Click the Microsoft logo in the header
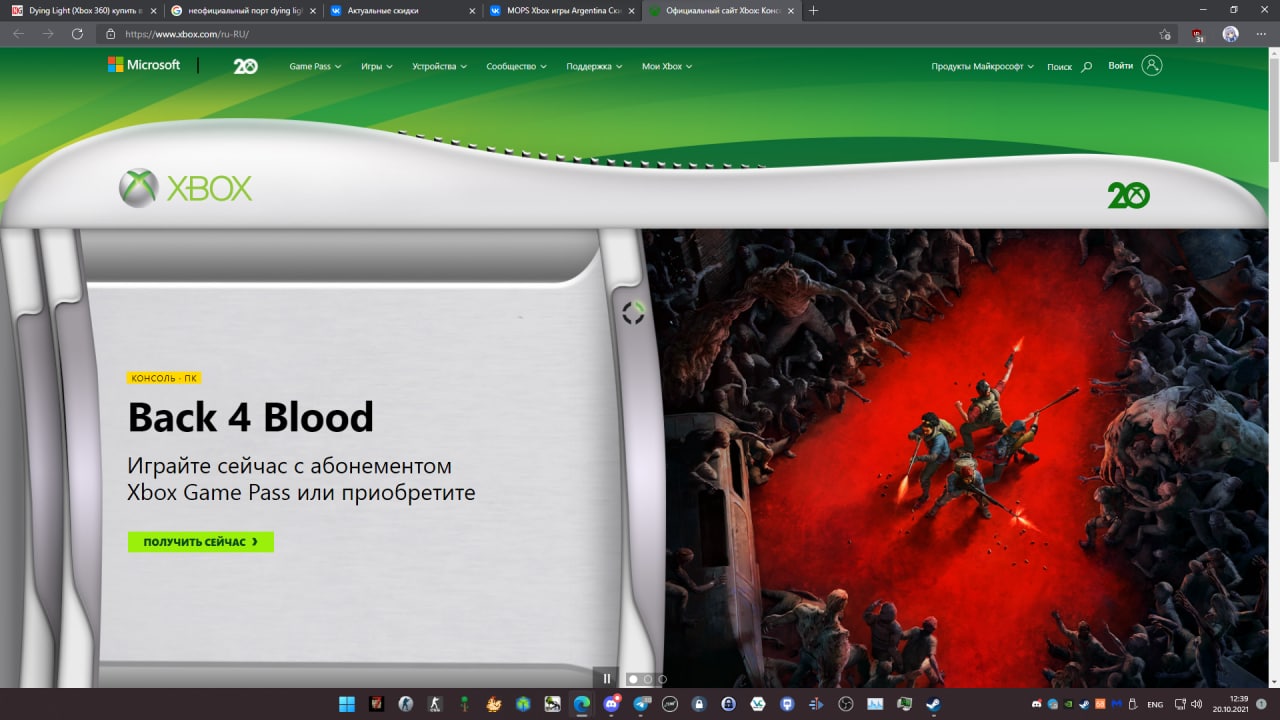Image resolution: width=1280 pixels, height=720 pixels. (144, 65)
